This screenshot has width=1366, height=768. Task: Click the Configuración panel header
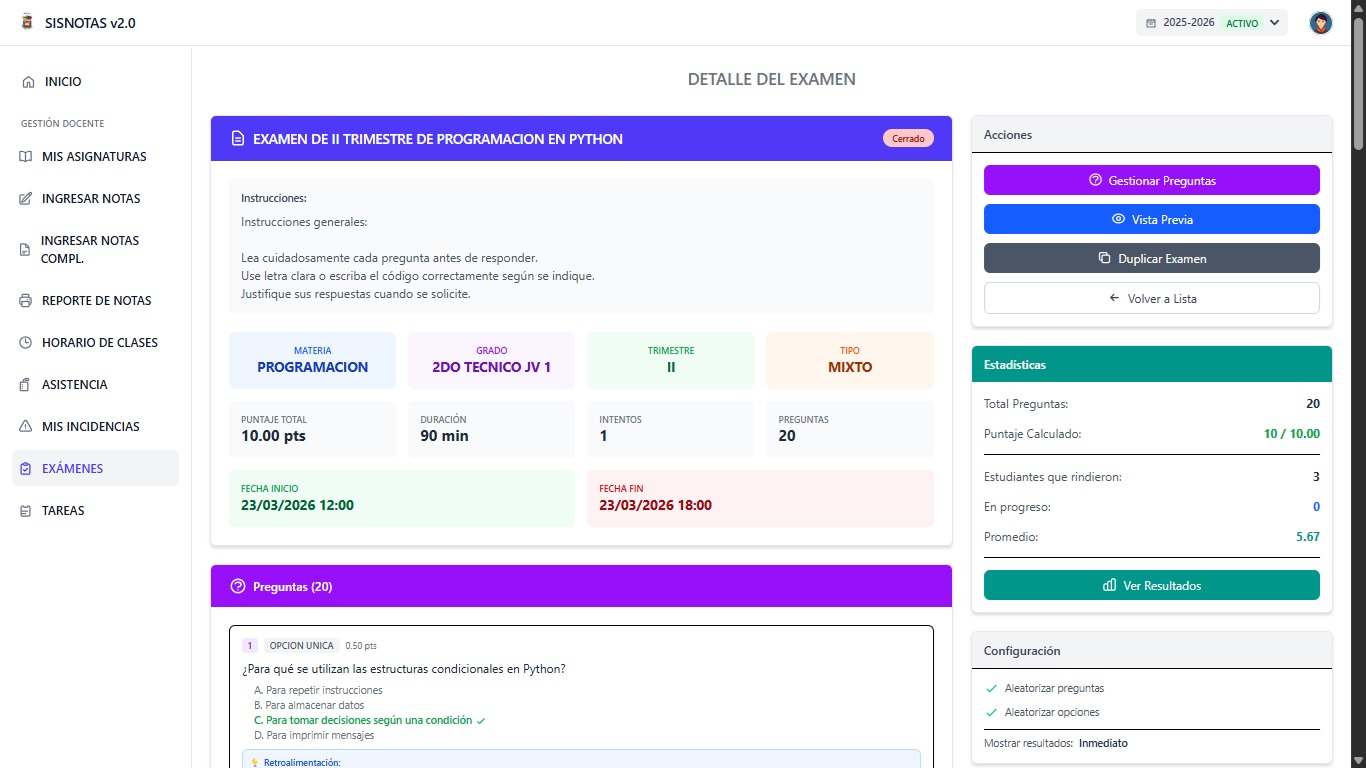(x=1152, y=650)
